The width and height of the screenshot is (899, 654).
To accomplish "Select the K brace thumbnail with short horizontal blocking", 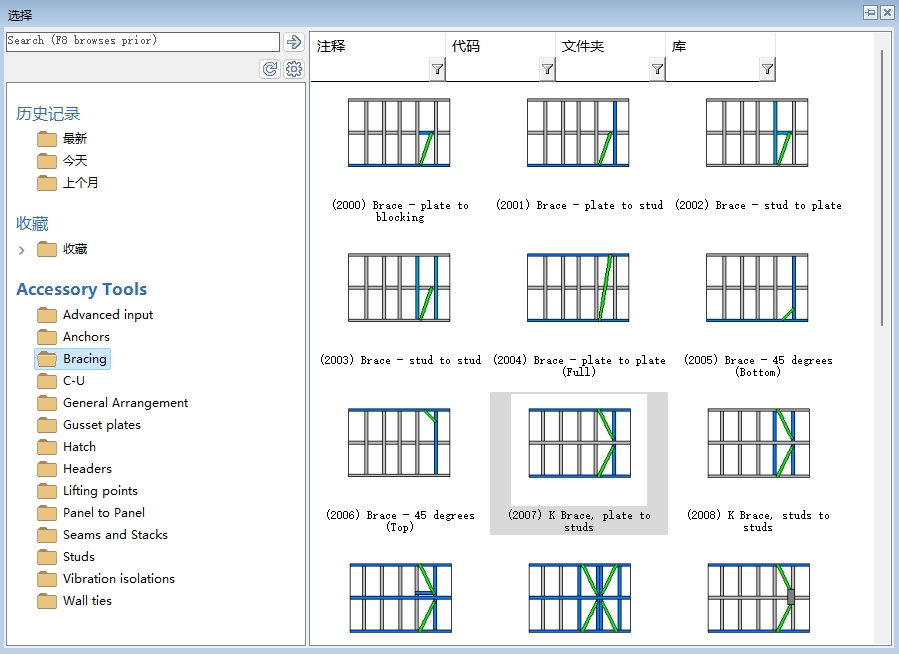I will [401, 598].
